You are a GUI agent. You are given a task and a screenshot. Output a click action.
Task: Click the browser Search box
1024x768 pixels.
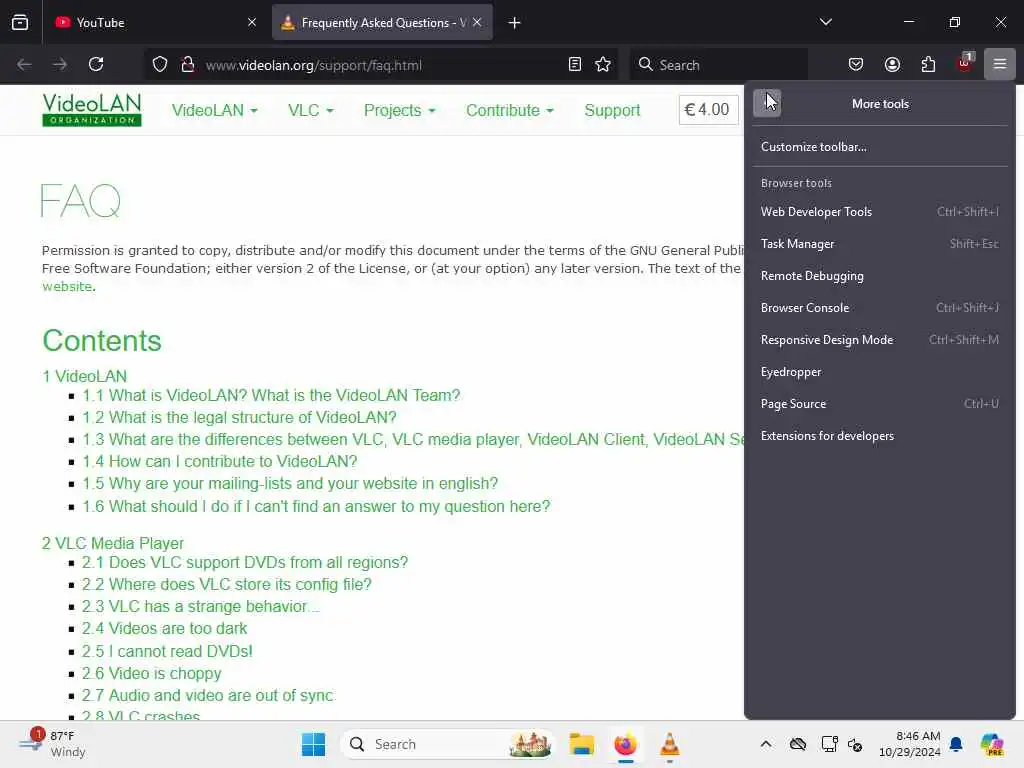(718, 65)
